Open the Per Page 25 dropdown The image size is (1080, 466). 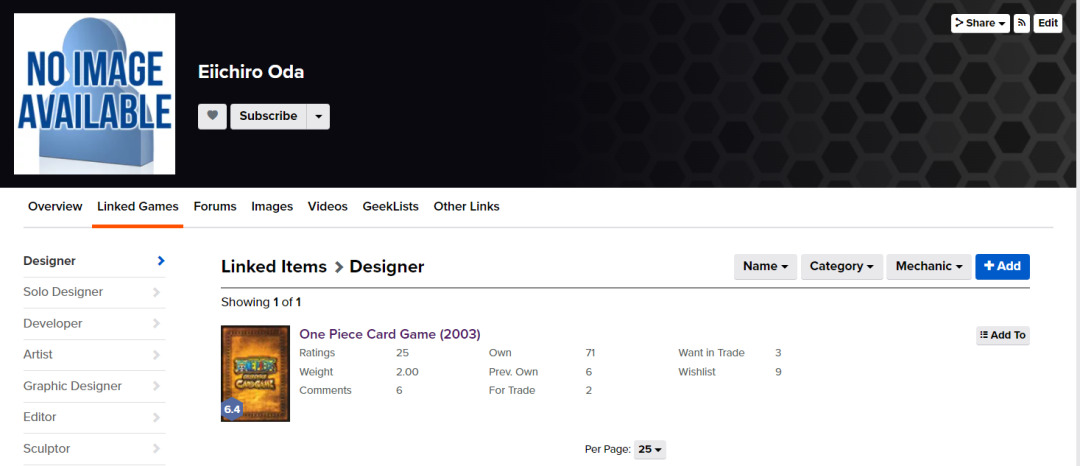(650, 449)
